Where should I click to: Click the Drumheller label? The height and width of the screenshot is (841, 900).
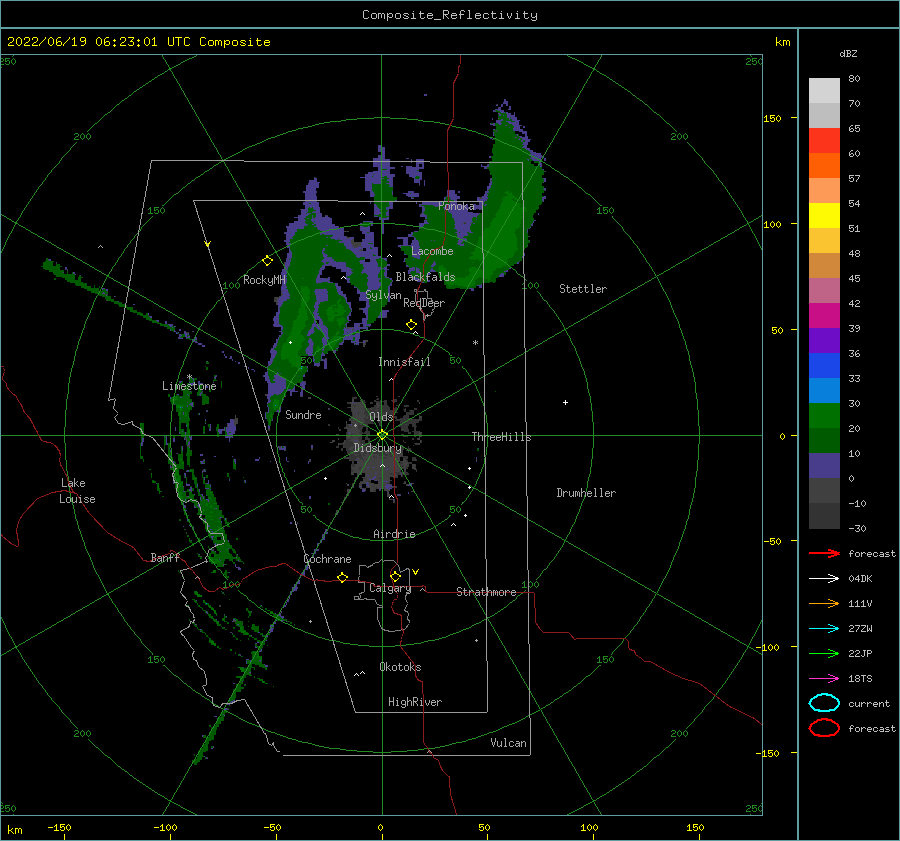tap(586, 493)
